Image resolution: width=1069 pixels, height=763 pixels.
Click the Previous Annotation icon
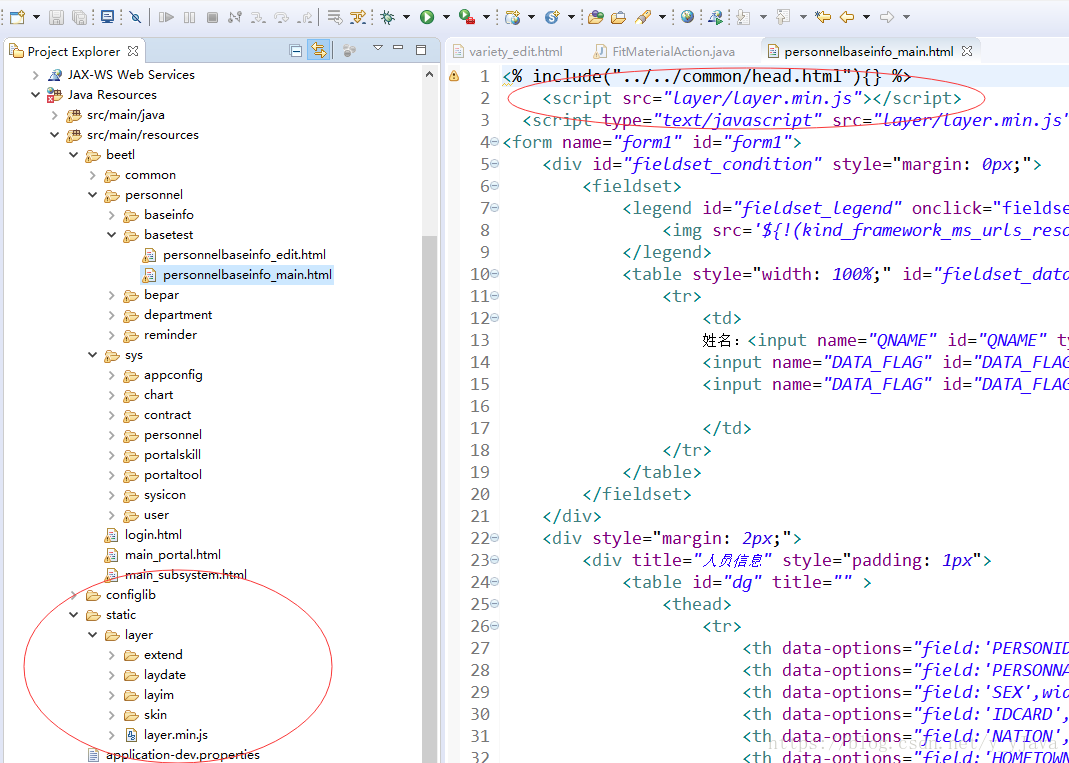pyautogui.click(x=783, y=16)
